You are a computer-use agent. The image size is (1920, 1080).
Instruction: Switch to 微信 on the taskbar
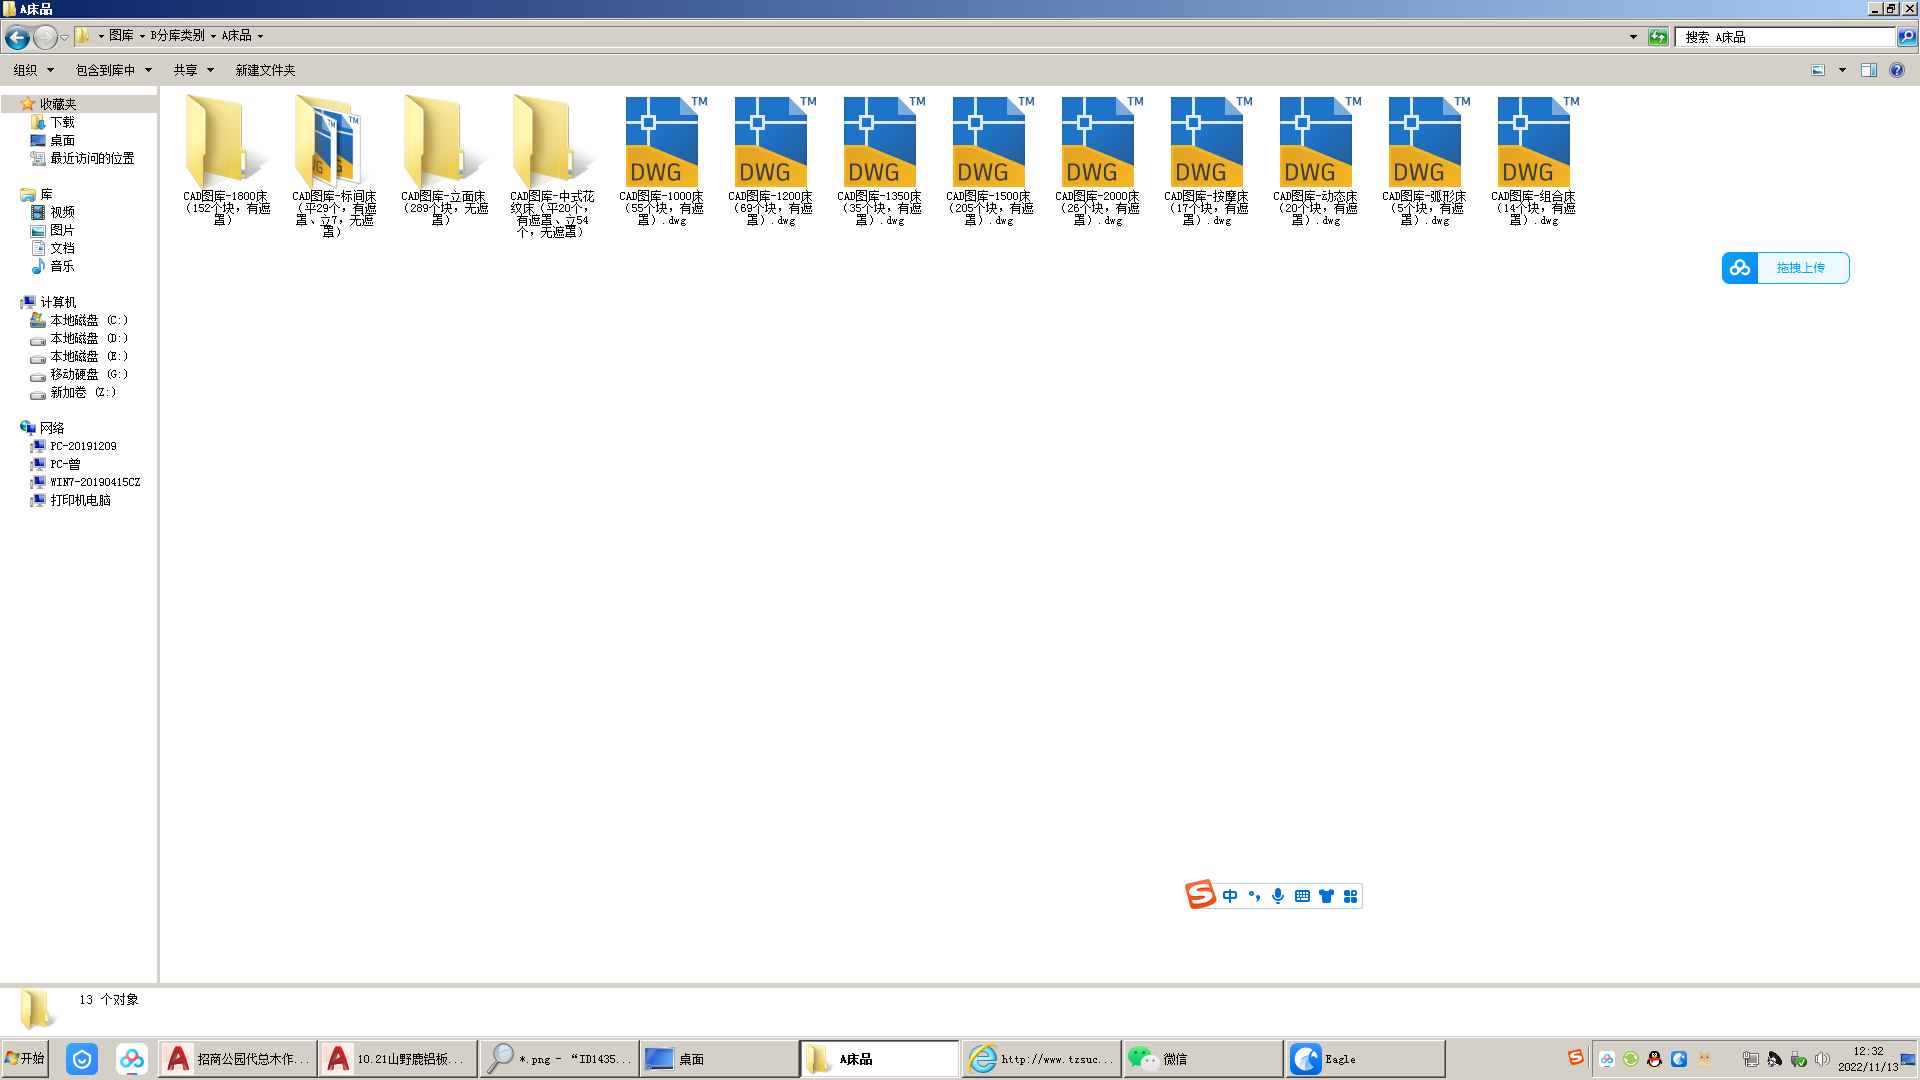point(1202,1059)
